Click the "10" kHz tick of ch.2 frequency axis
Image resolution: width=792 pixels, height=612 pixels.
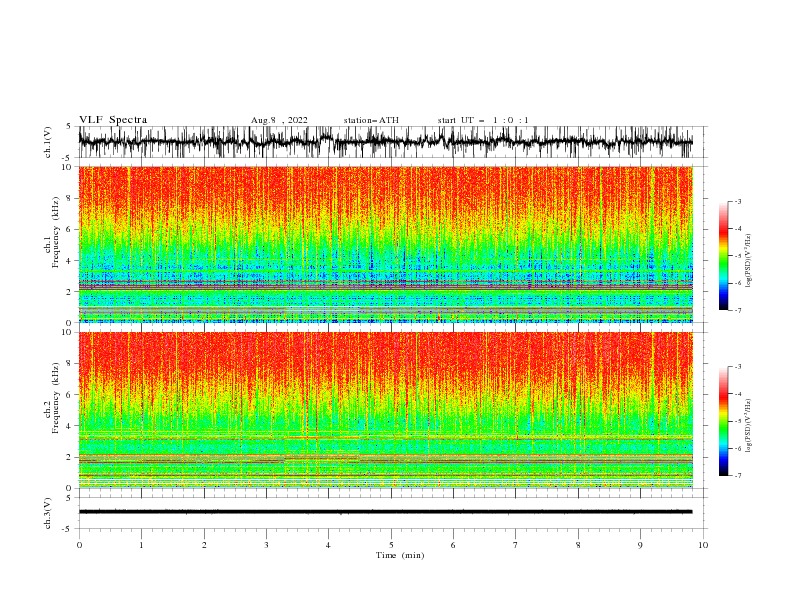click(67, 332)
